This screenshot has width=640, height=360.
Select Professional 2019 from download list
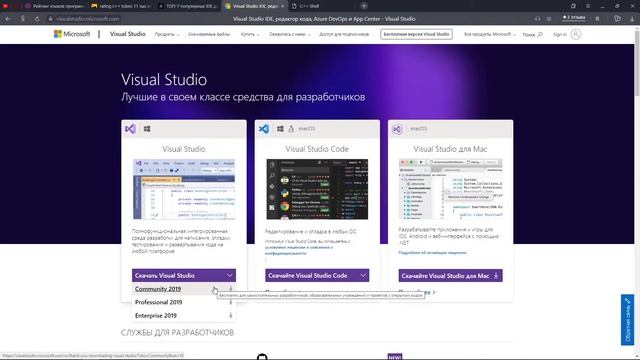[x=184, y=302]
